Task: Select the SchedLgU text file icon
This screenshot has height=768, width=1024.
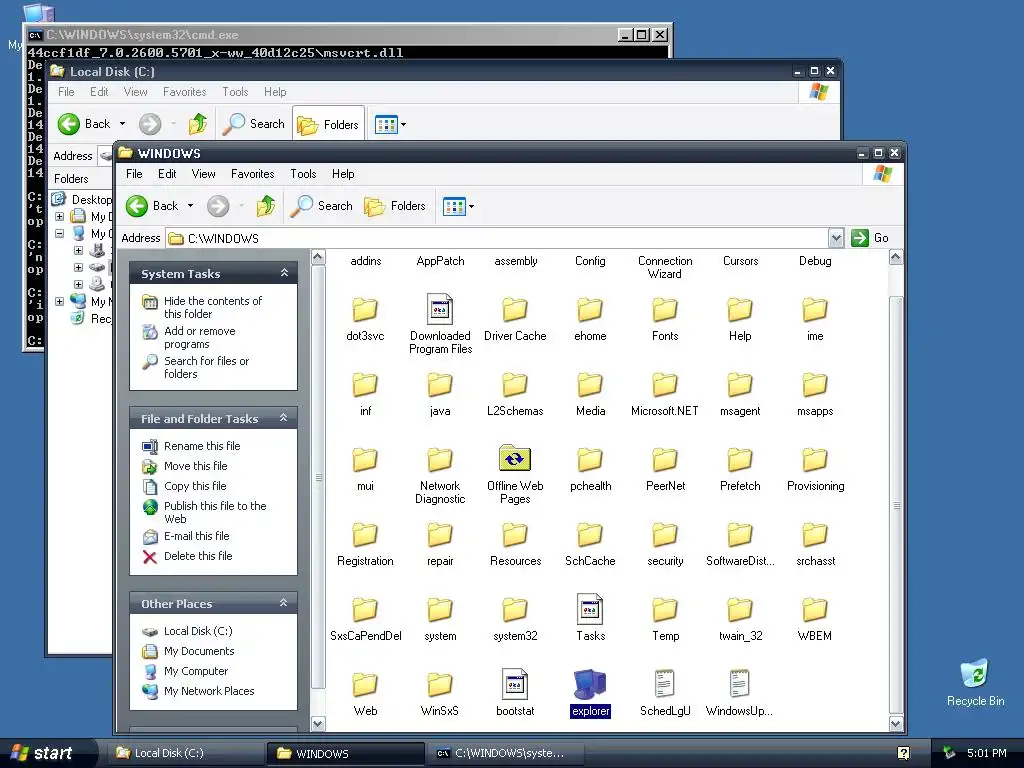Action: [665, 684]
